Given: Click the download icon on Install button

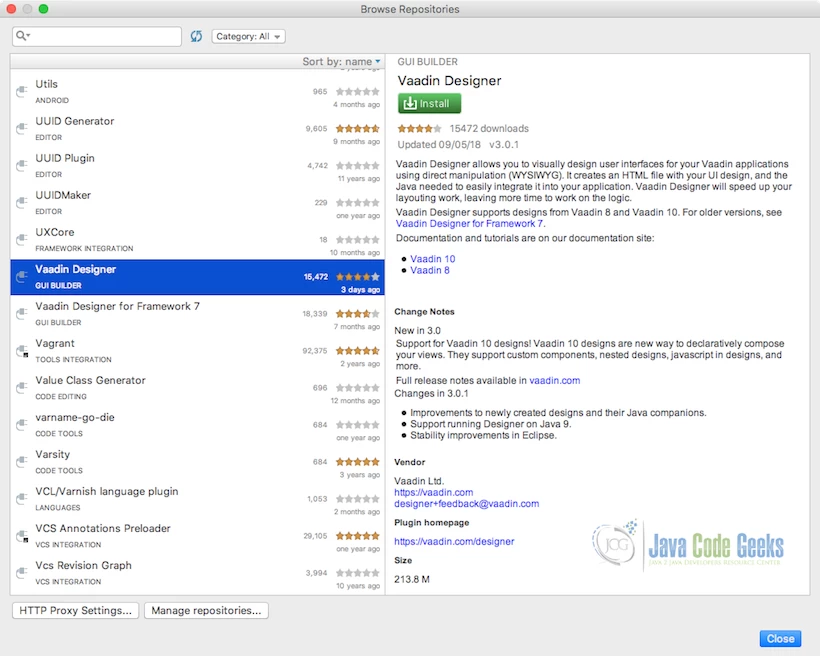Looking at the screenshot, I should [x=410, y=103].
